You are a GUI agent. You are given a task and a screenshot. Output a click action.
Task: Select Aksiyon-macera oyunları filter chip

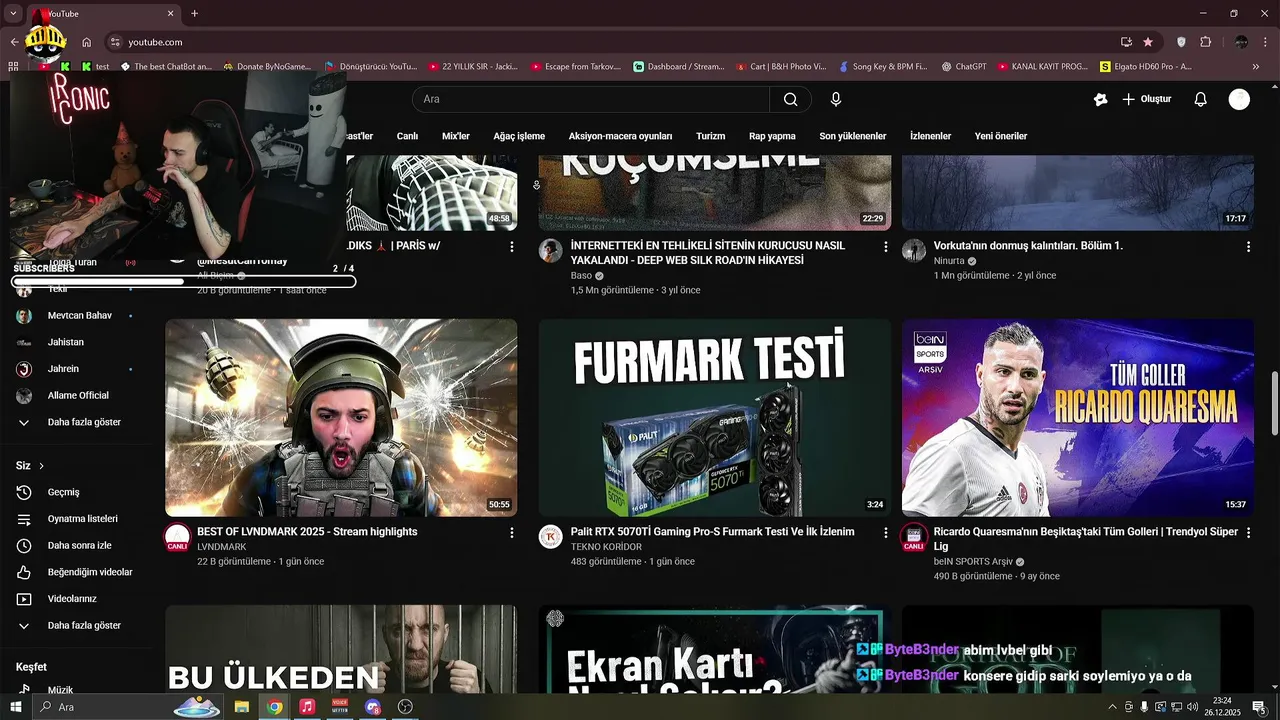(620, 136)
